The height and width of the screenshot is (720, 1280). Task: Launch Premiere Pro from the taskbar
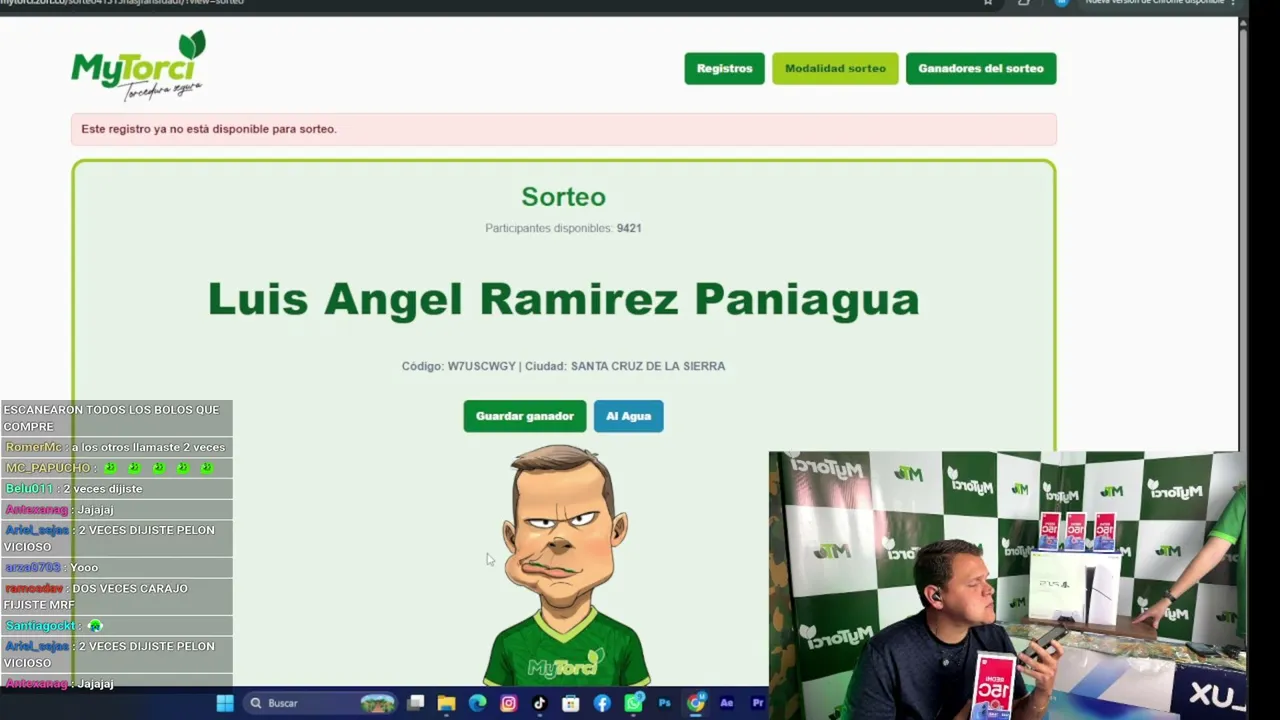(757, 703)
